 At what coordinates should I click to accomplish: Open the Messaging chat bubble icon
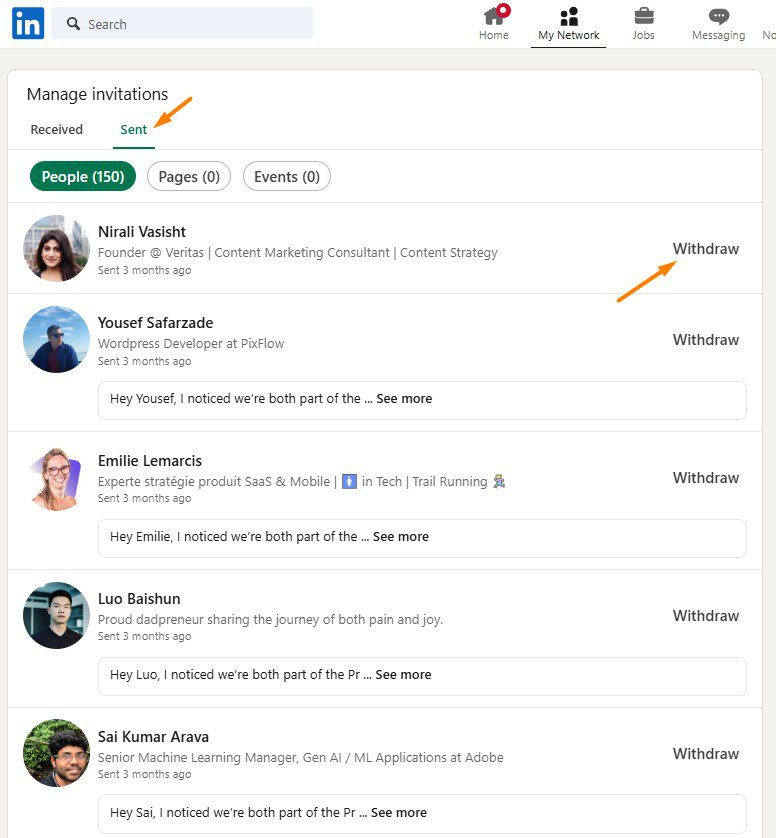pos(718,17)
